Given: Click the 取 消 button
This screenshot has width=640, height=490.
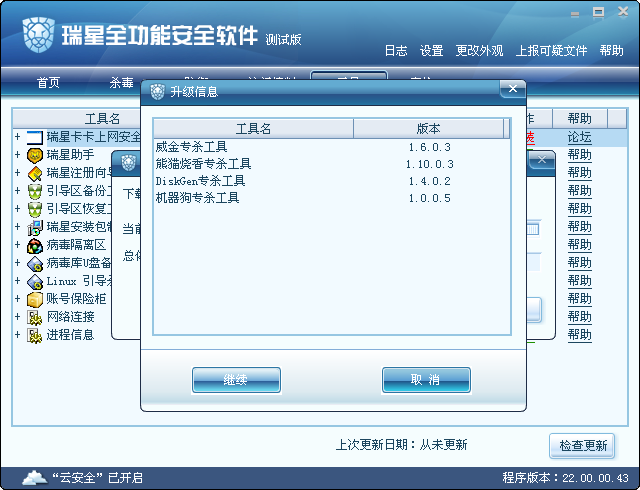Looking at the screenshot, I should tap(426, 380).
